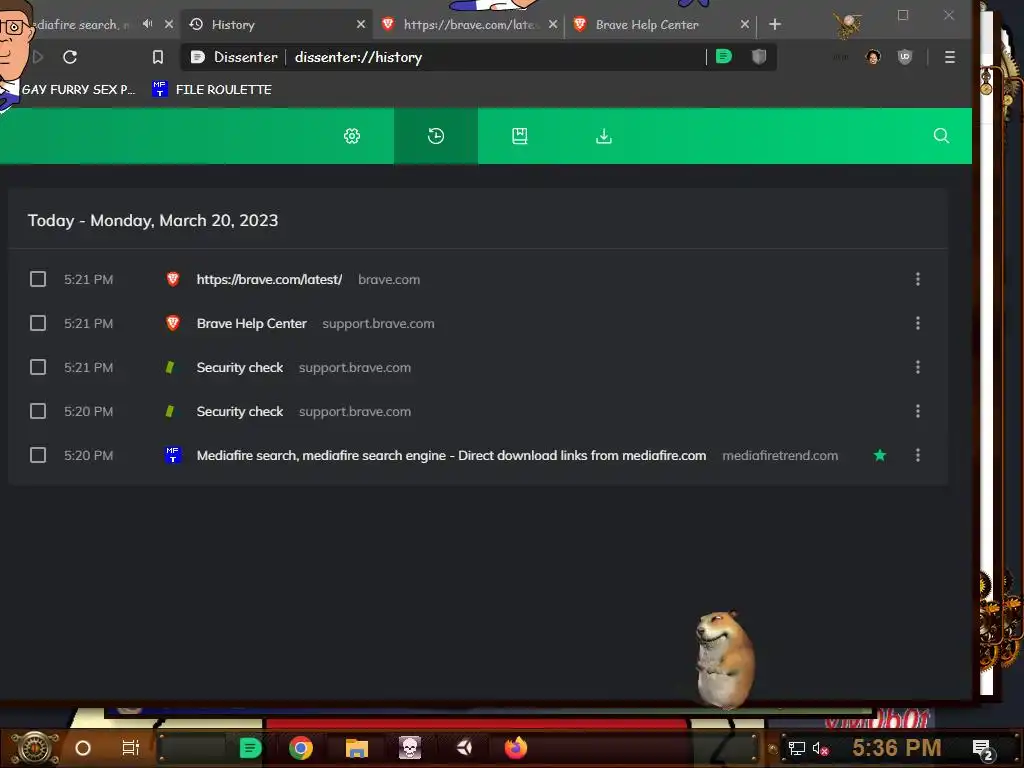Click the muted volume icon in the system tray

820,748
